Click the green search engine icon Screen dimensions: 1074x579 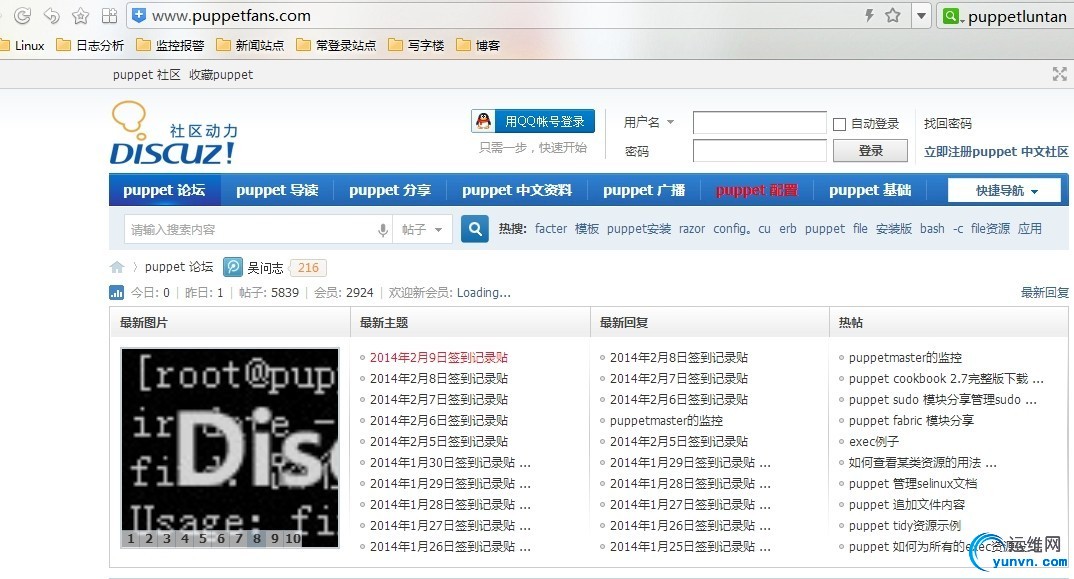[951, 16]
